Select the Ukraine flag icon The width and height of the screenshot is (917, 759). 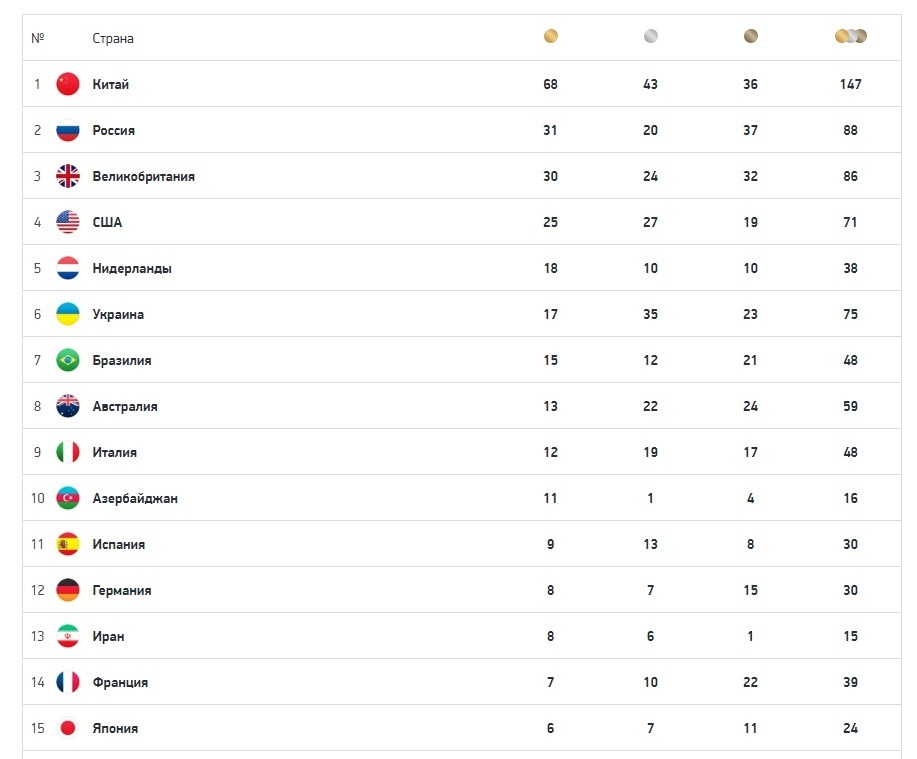pyautogui.click(x=68, y=314)
